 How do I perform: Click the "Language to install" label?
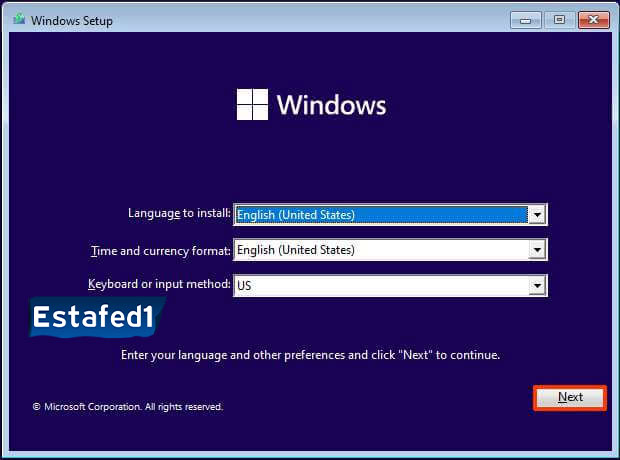tap(178, 213)
